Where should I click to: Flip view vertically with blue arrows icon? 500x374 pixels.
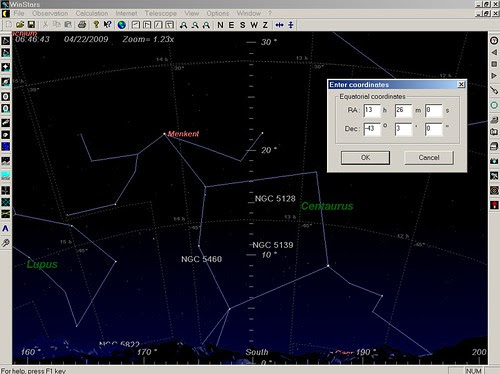tap(291, 25)
